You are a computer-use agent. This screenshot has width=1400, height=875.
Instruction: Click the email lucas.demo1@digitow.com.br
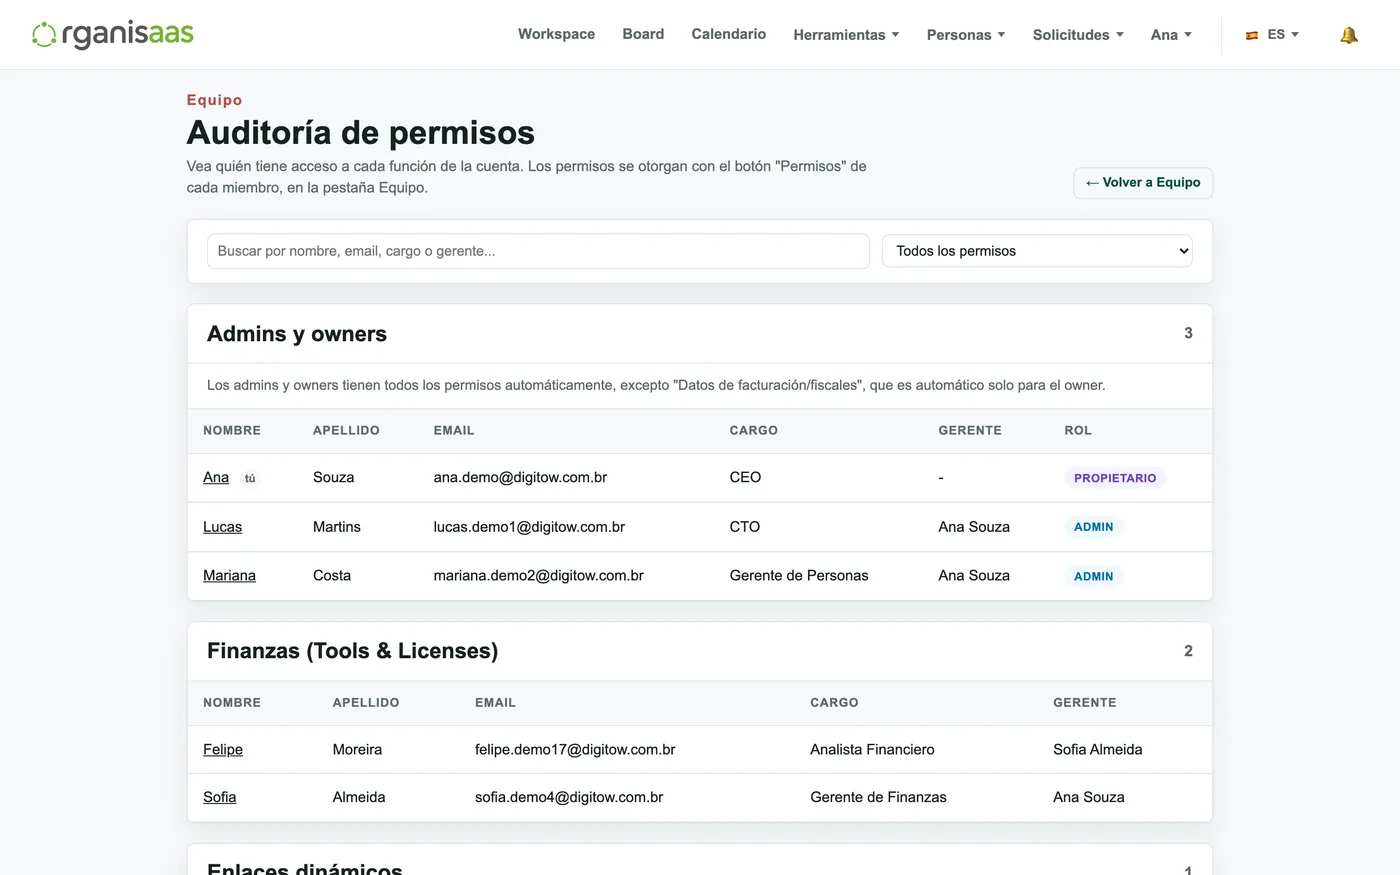[x=529, y=527]
